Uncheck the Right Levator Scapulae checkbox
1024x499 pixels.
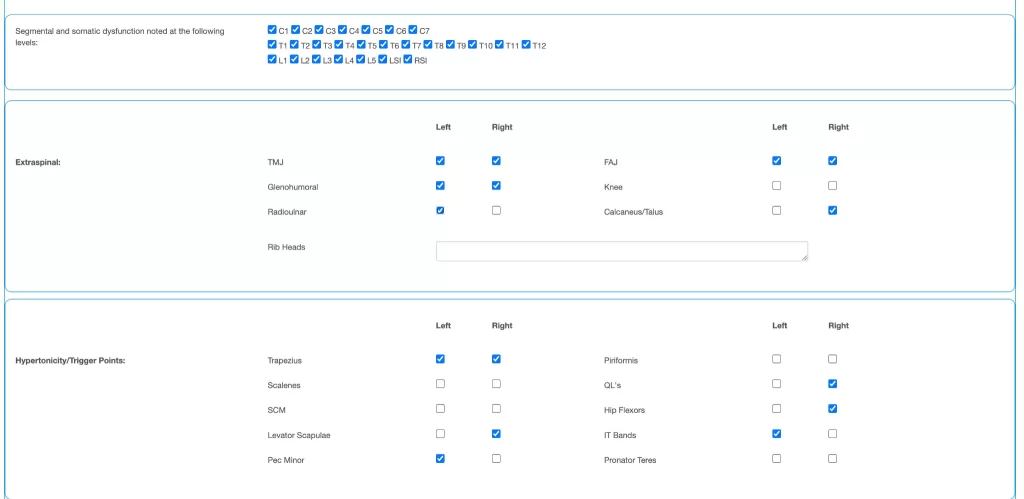[x=496, y=434]
